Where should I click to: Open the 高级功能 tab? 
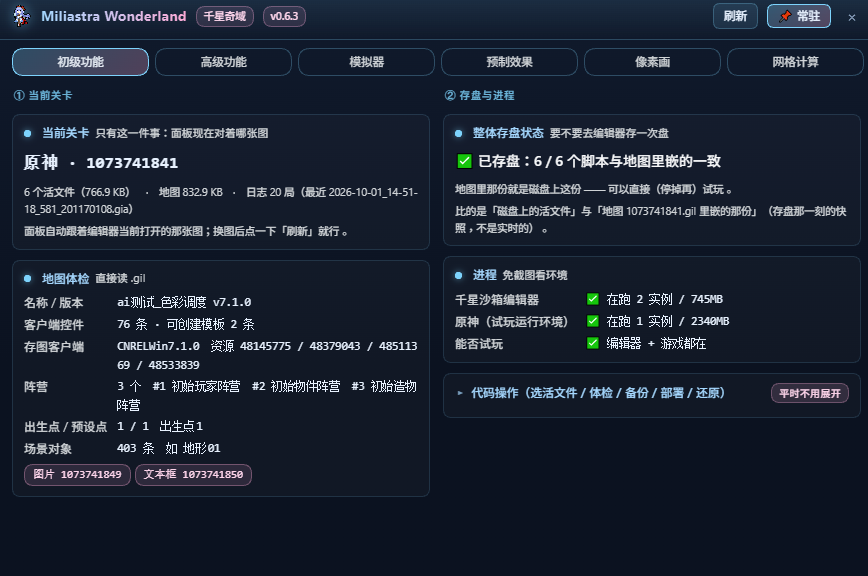pyautogui.click(x=223, y=62)
